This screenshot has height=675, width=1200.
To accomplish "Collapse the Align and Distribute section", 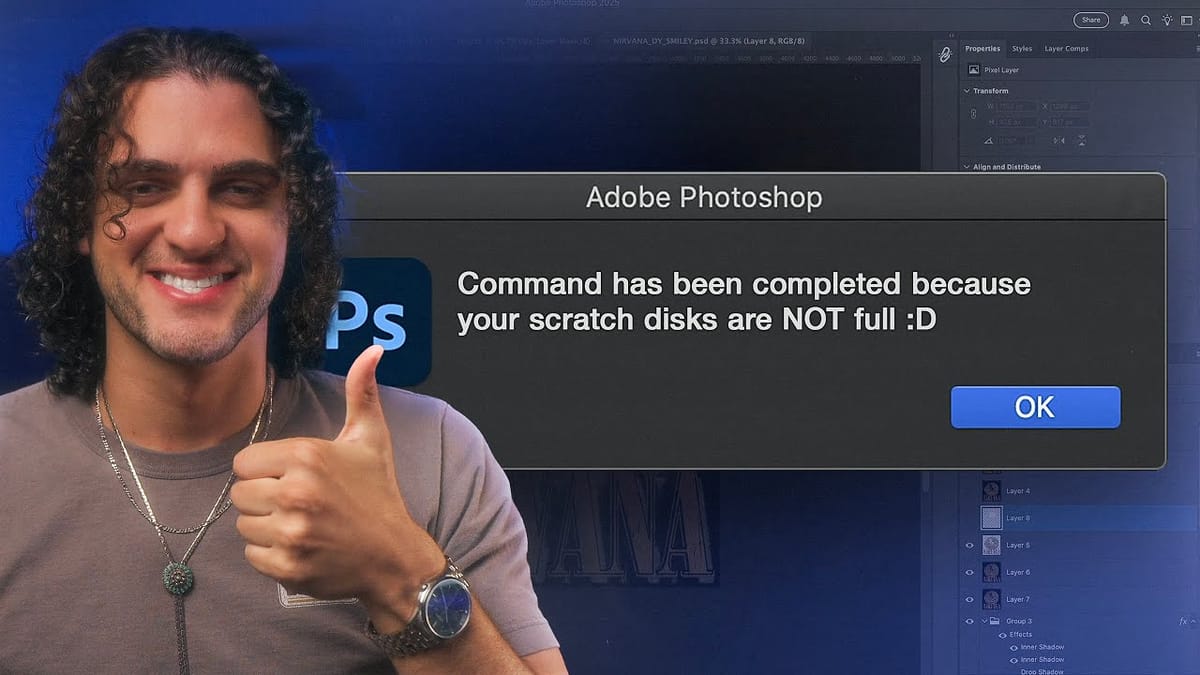I will click(966, 167).
